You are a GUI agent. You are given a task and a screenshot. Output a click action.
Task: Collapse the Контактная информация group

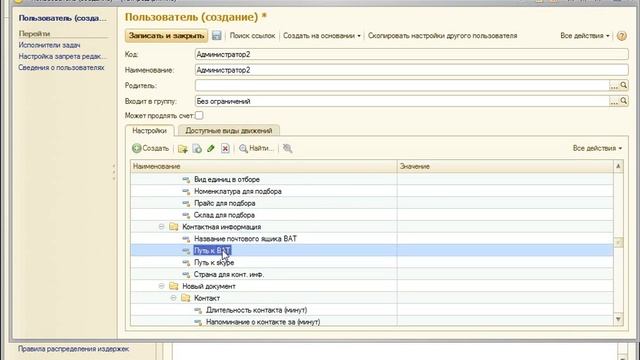pyautogui.click(x=161, y=227)
